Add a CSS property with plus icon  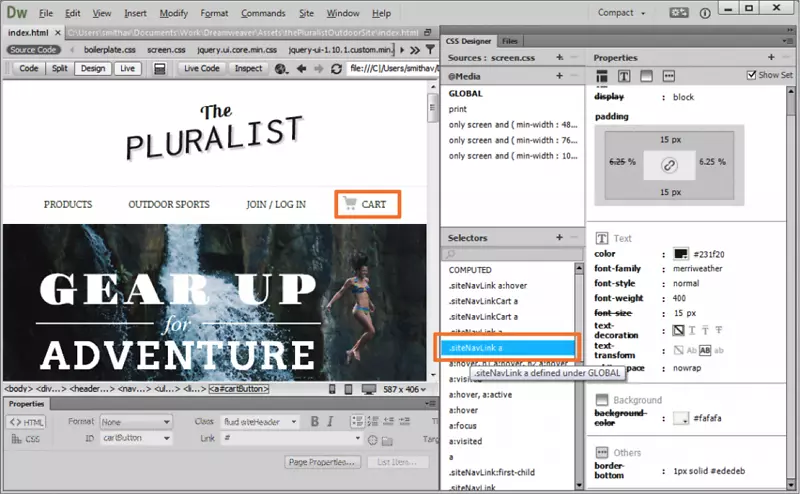click(771, 57)
